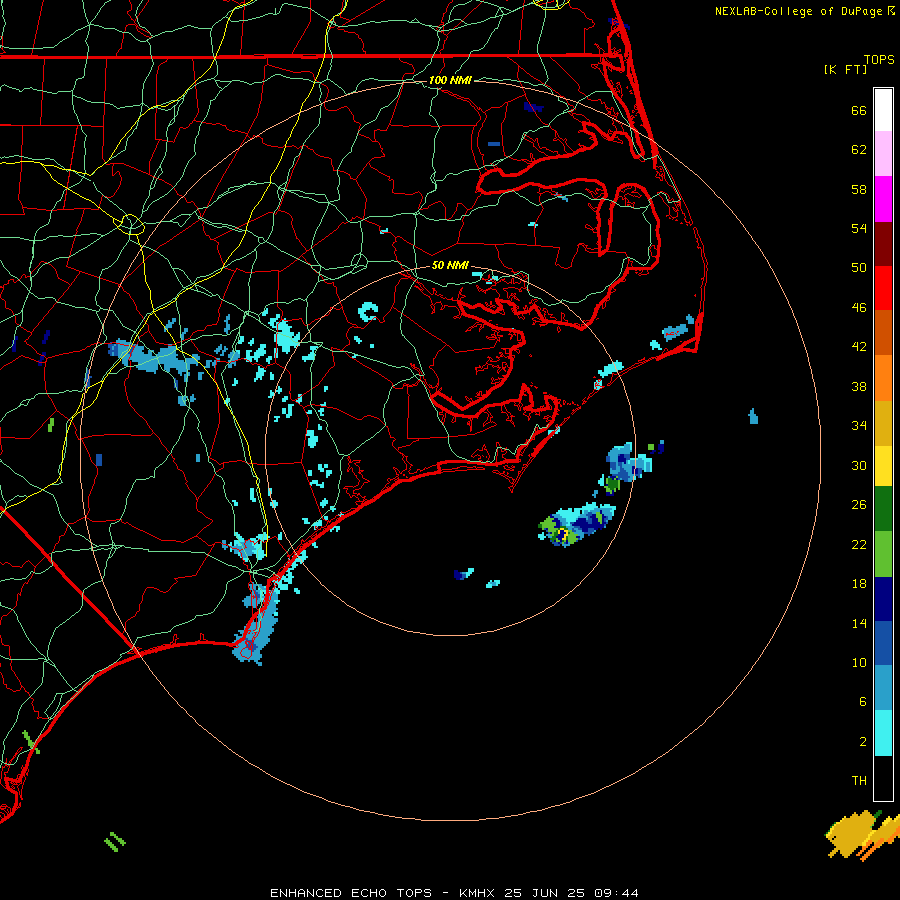Click the 18 legend value label
This screenshot has height=900, width=900.
(859, 584)
